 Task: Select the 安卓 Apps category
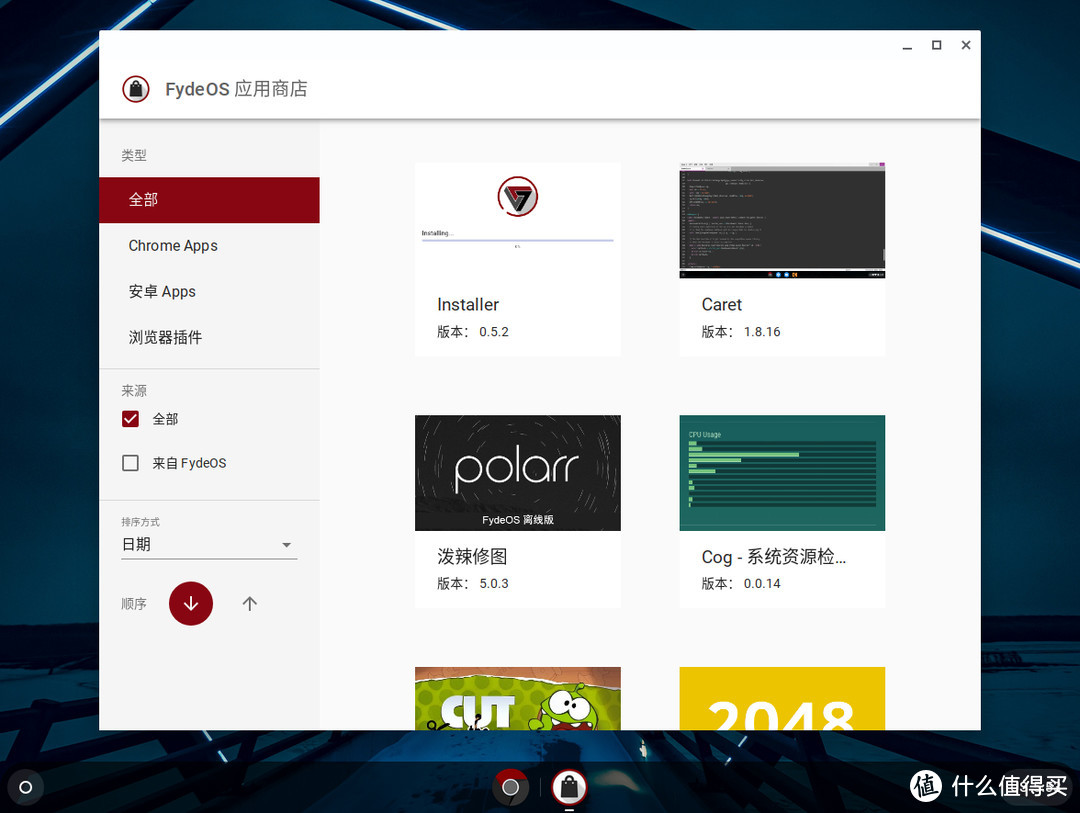pos(162,291)
